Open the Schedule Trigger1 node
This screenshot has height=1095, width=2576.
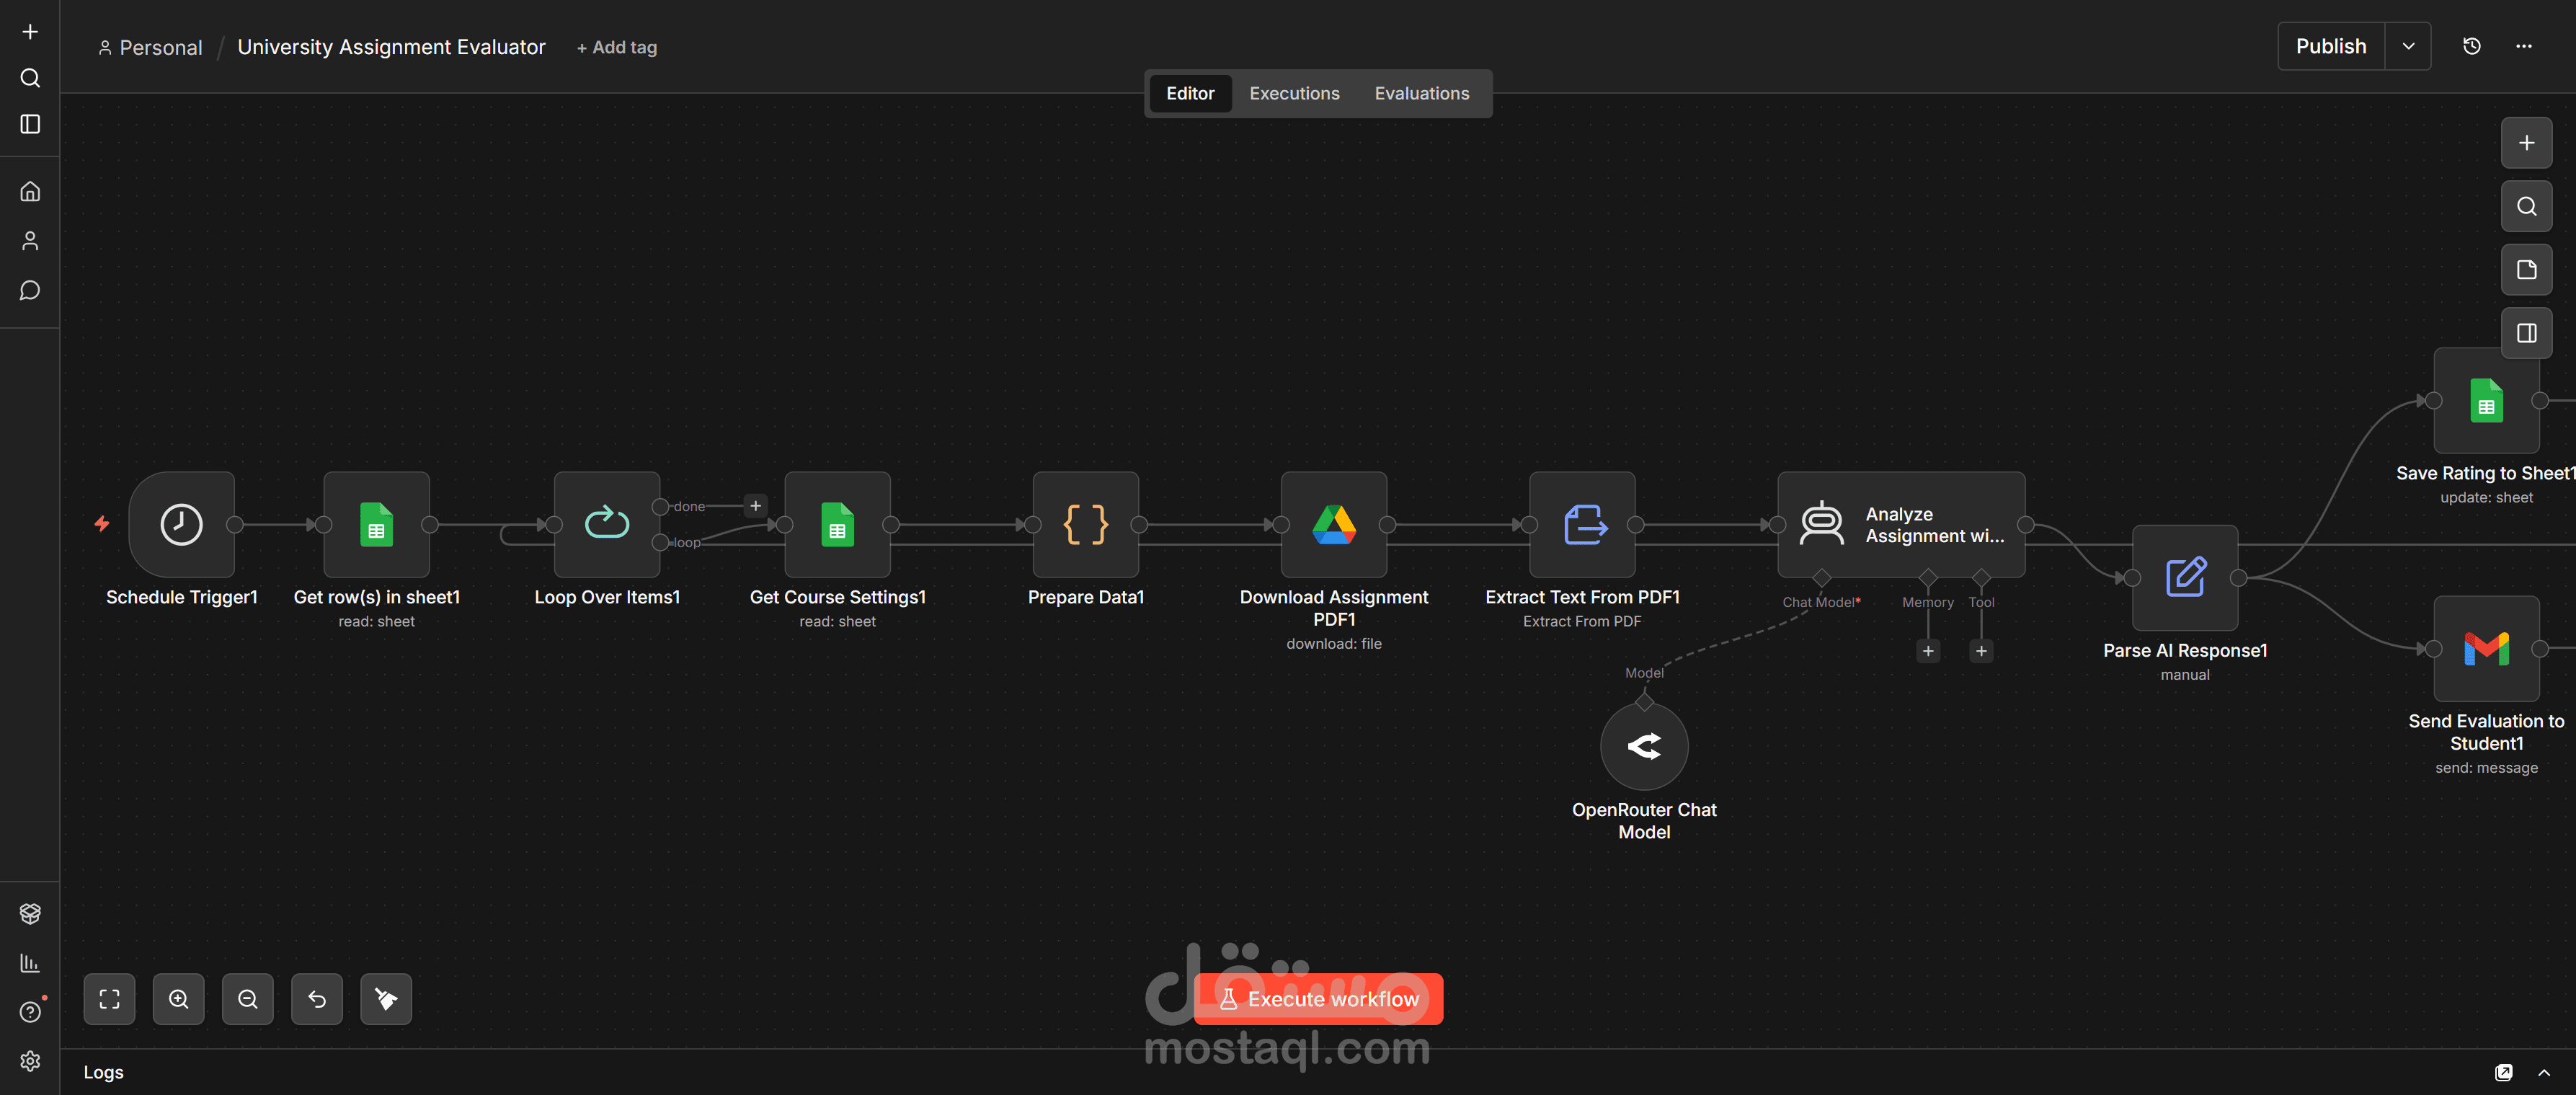[x=181, y=524]
